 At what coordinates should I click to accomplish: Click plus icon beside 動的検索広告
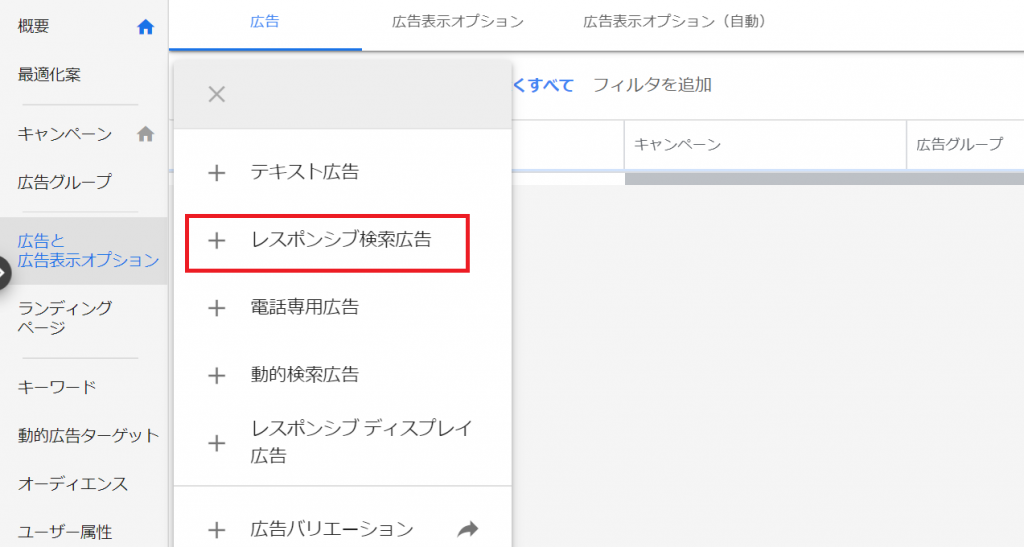point(216,376)
